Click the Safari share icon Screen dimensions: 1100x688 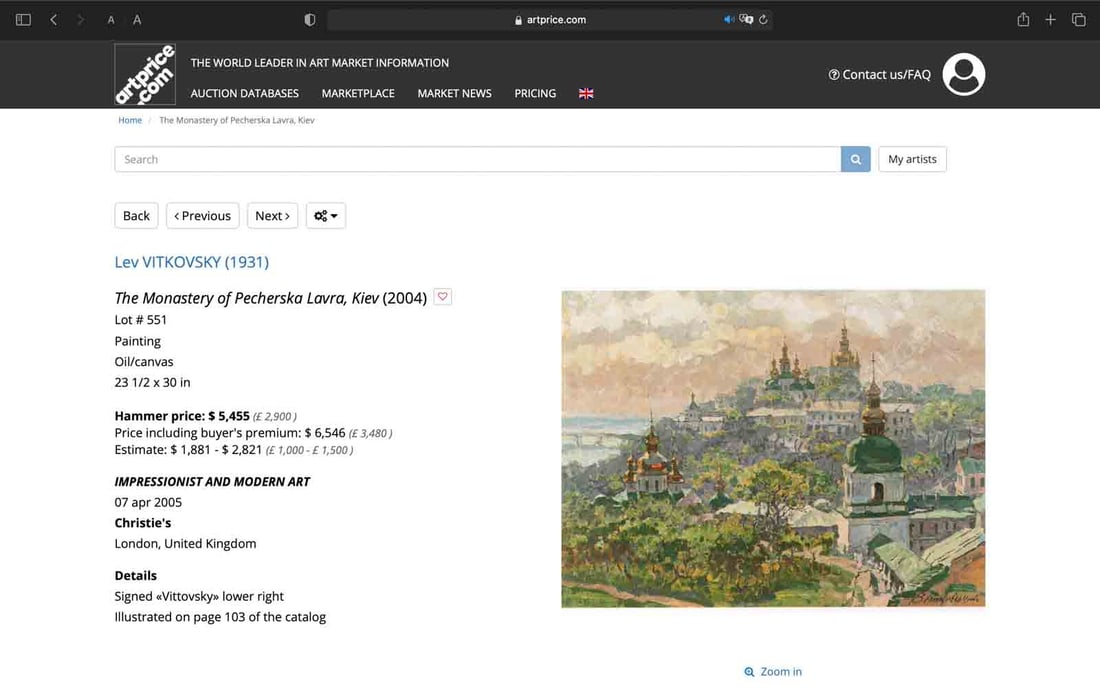point(1023,20)
